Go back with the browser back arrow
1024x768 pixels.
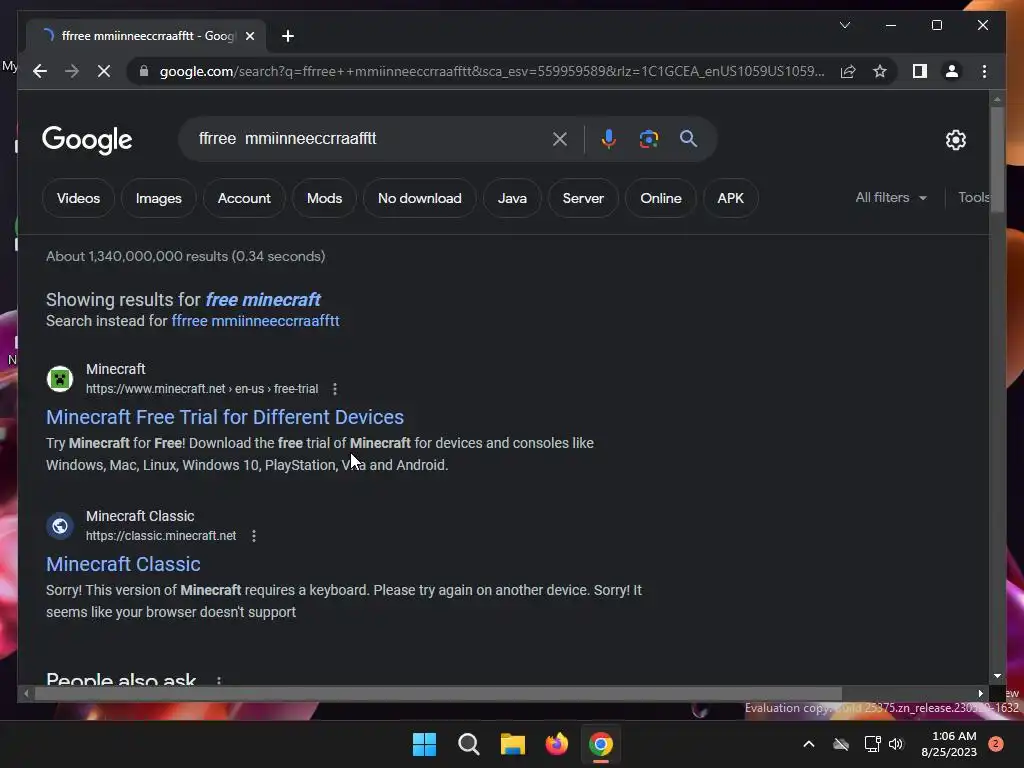[40, 71]
